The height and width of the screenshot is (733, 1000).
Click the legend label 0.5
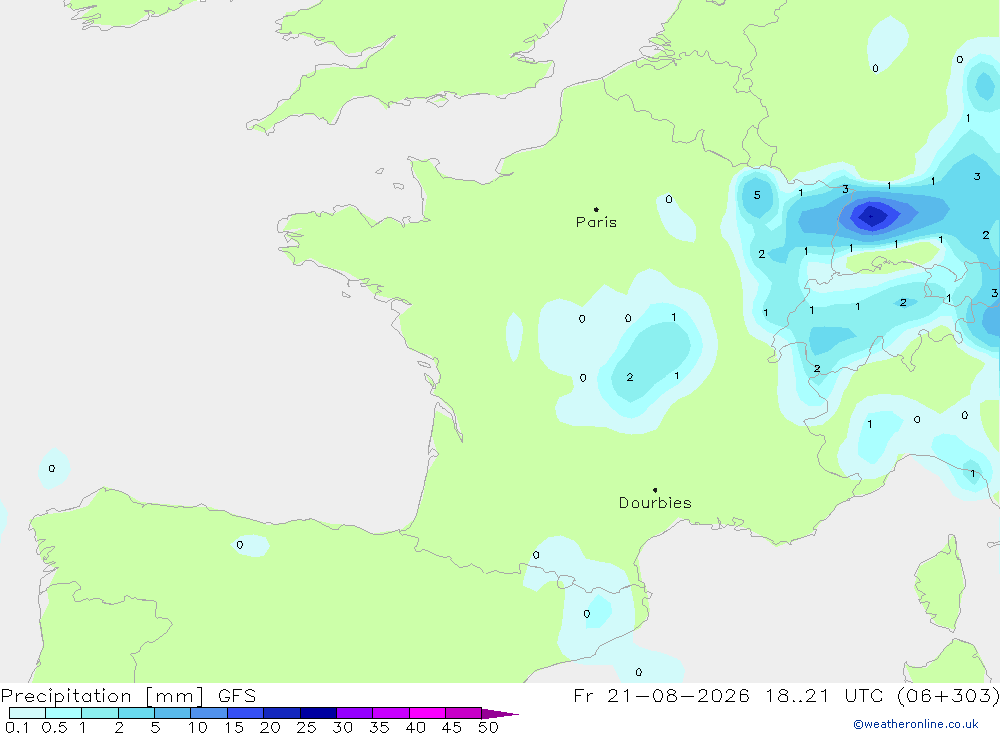pos(54,727)
